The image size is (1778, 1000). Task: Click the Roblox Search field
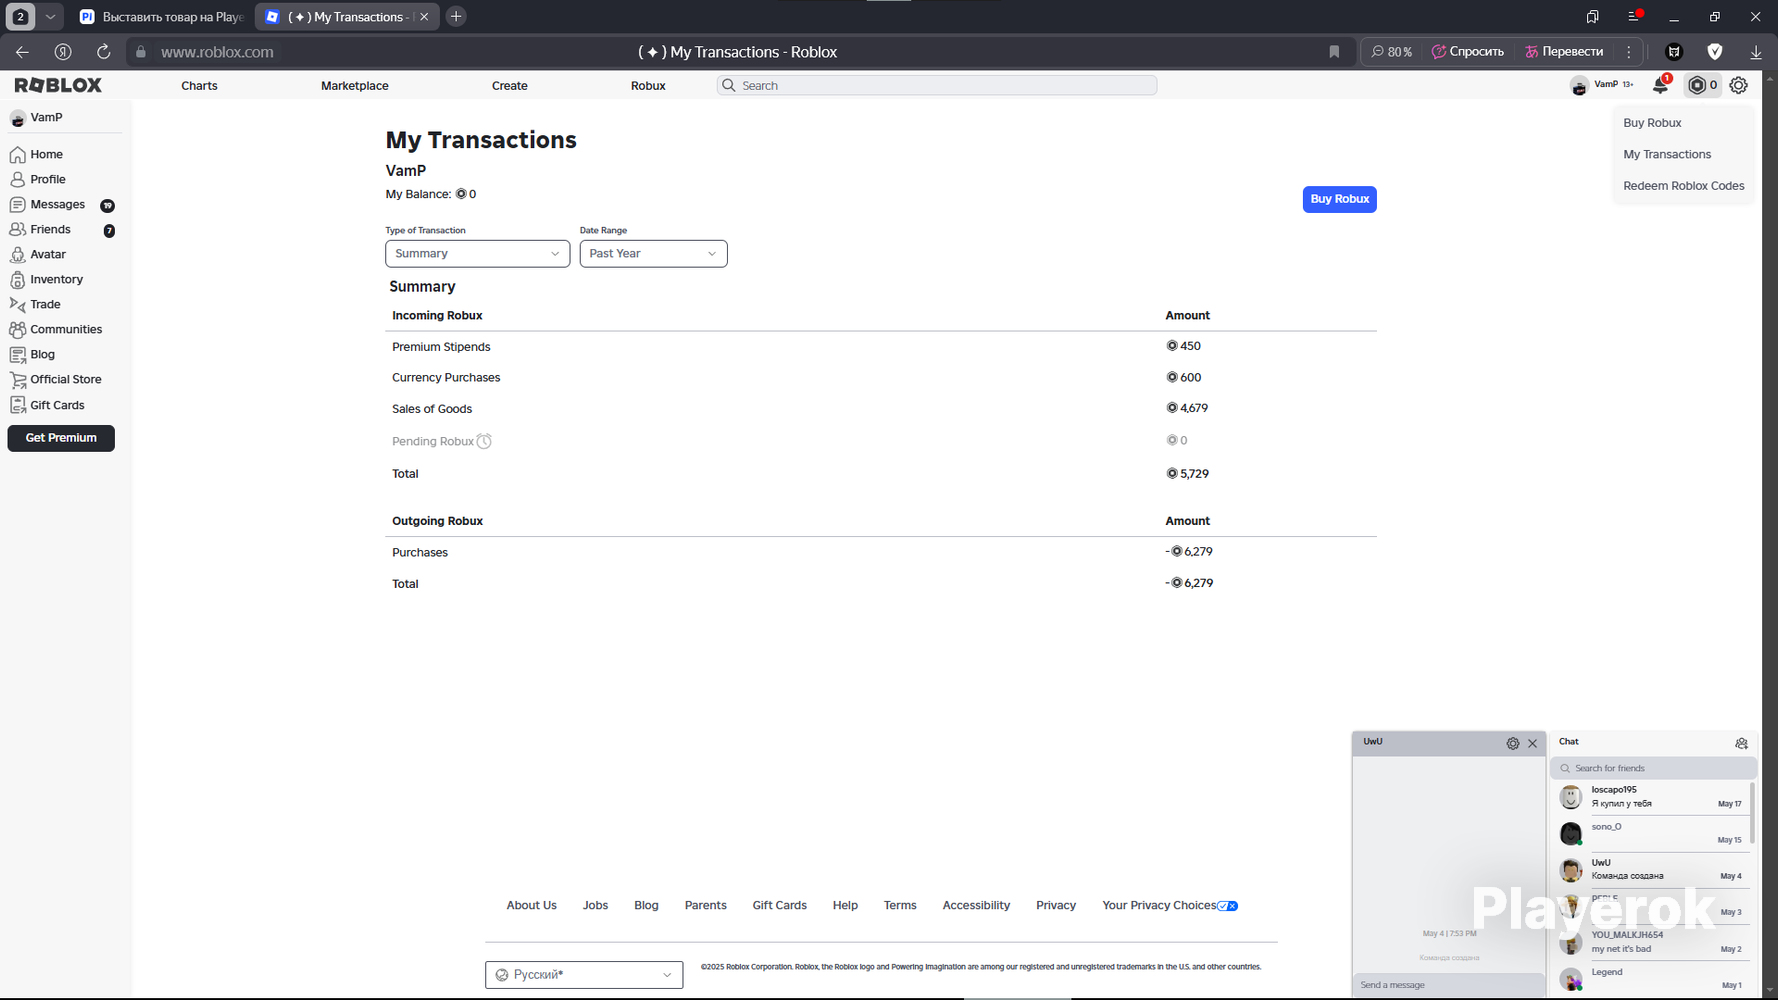coord(937,86)
